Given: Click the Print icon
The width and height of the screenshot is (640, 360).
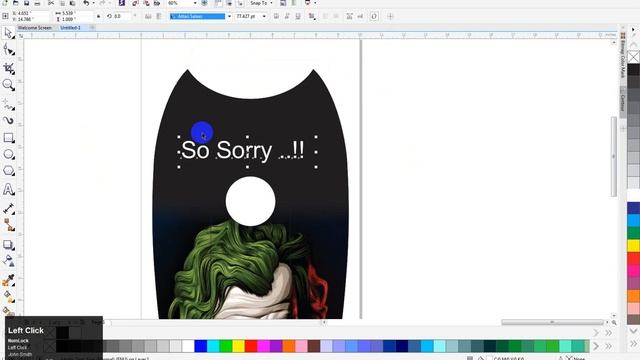Looking at the screenshot, I should pos(37,3).
